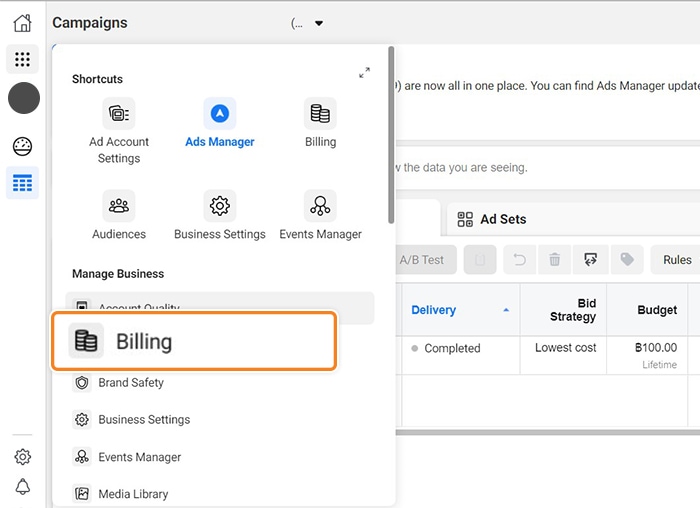700x508 pixels.
Task: Click the Completed delivery status cell
Action: coord(461,355)
